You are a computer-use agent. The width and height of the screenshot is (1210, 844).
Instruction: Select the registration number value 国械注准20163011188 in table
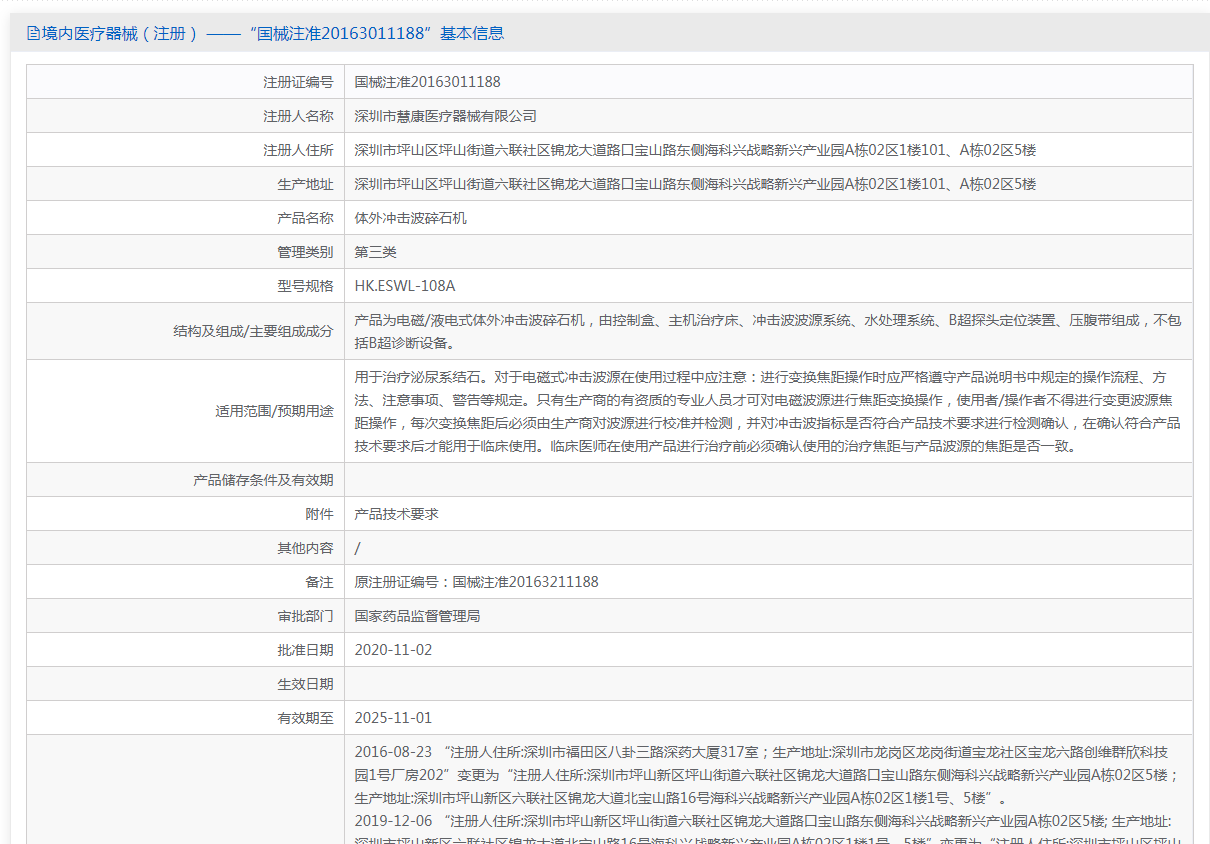(x=427, y=82)
